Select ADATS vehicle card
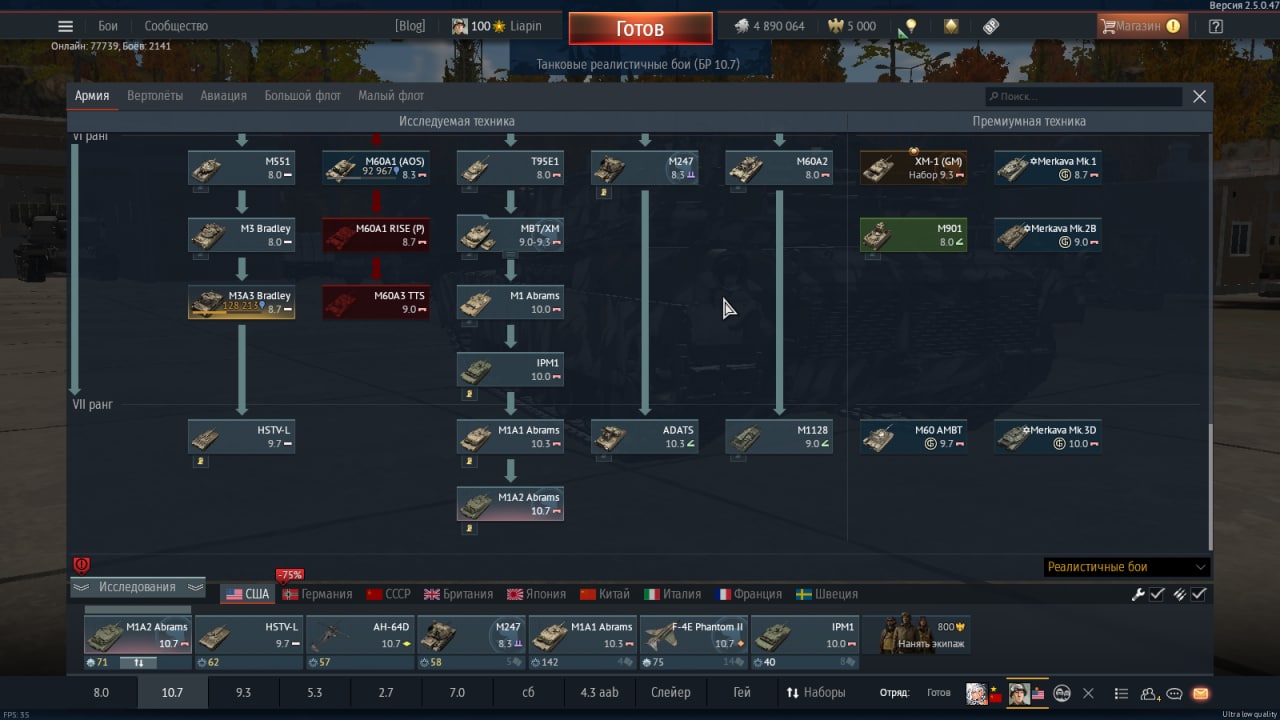 [x=644, y=436]
